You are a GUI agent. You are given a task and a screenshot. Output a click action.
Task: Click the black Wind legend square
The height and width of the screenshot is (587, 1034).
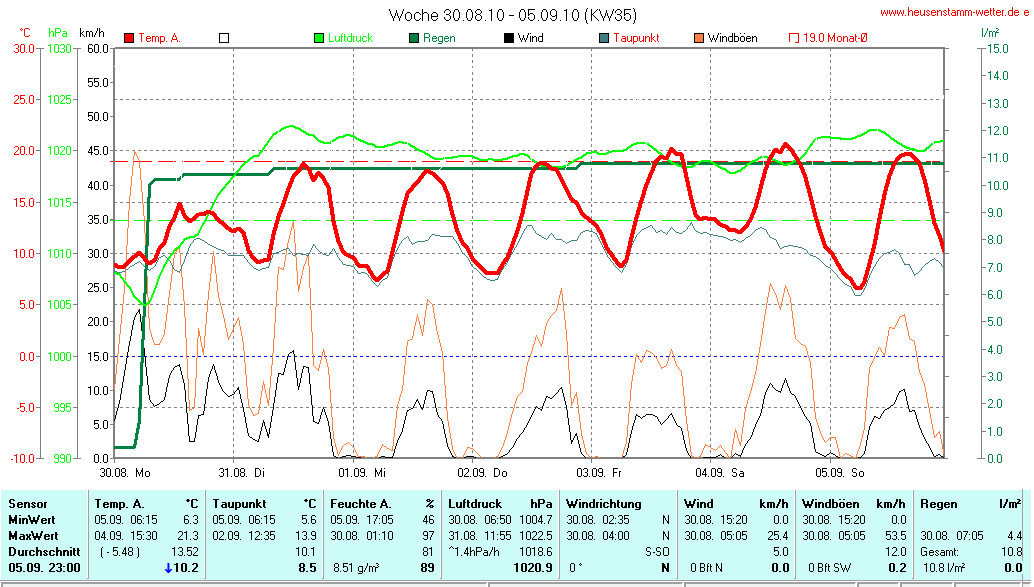(x=509, y=38)
